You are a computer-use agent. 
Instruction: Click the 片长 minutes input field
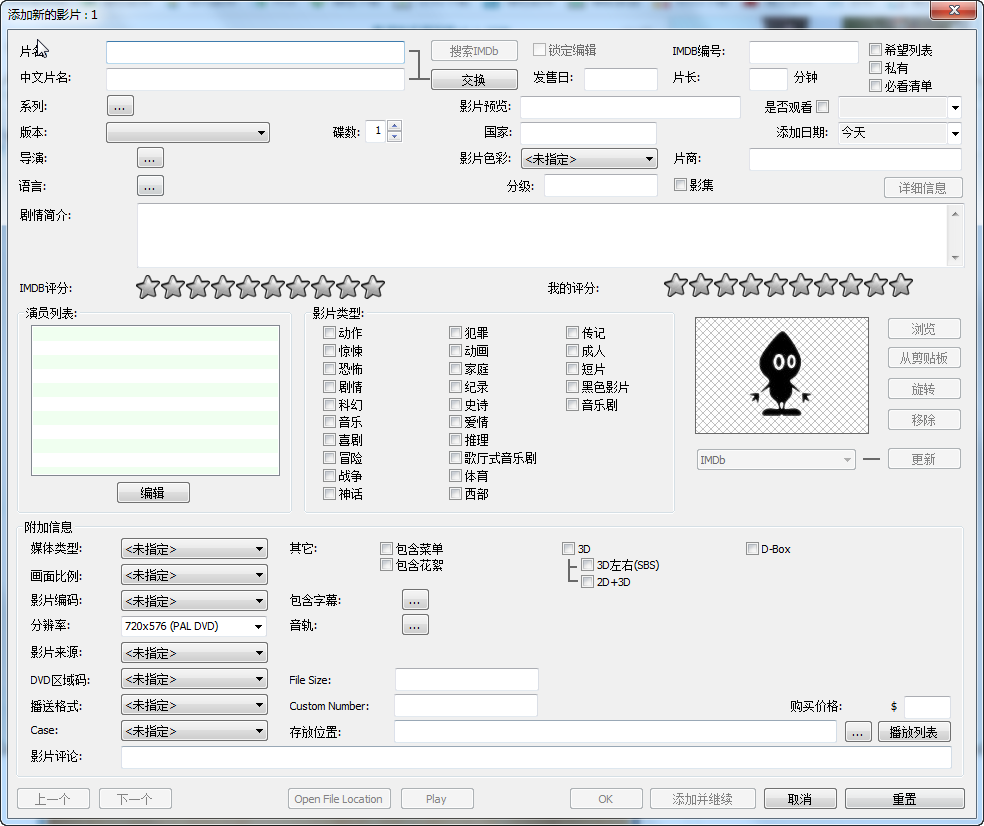pyautogui.click(x=768, y=79)
